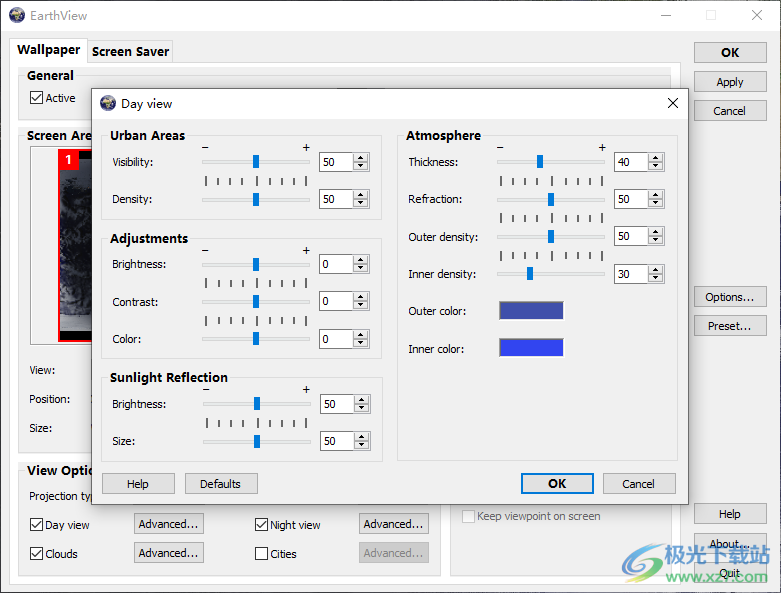
Task: Increase Atmosphere Thickness with up arrow
Action: (655, 158)
